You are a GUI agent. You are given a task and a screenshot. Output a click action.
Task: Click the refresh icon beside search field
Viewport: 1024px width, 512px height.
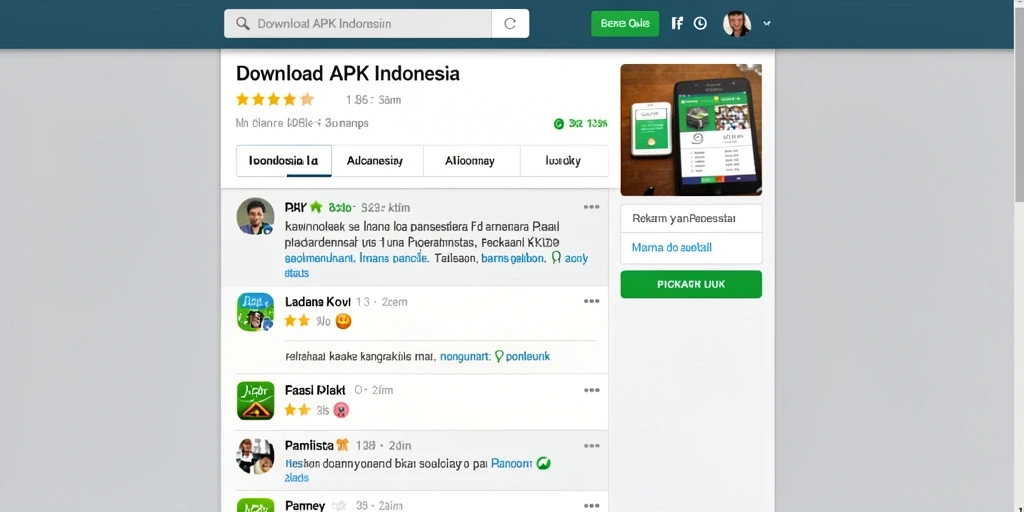pyautogui.click(x=510, y=24)
